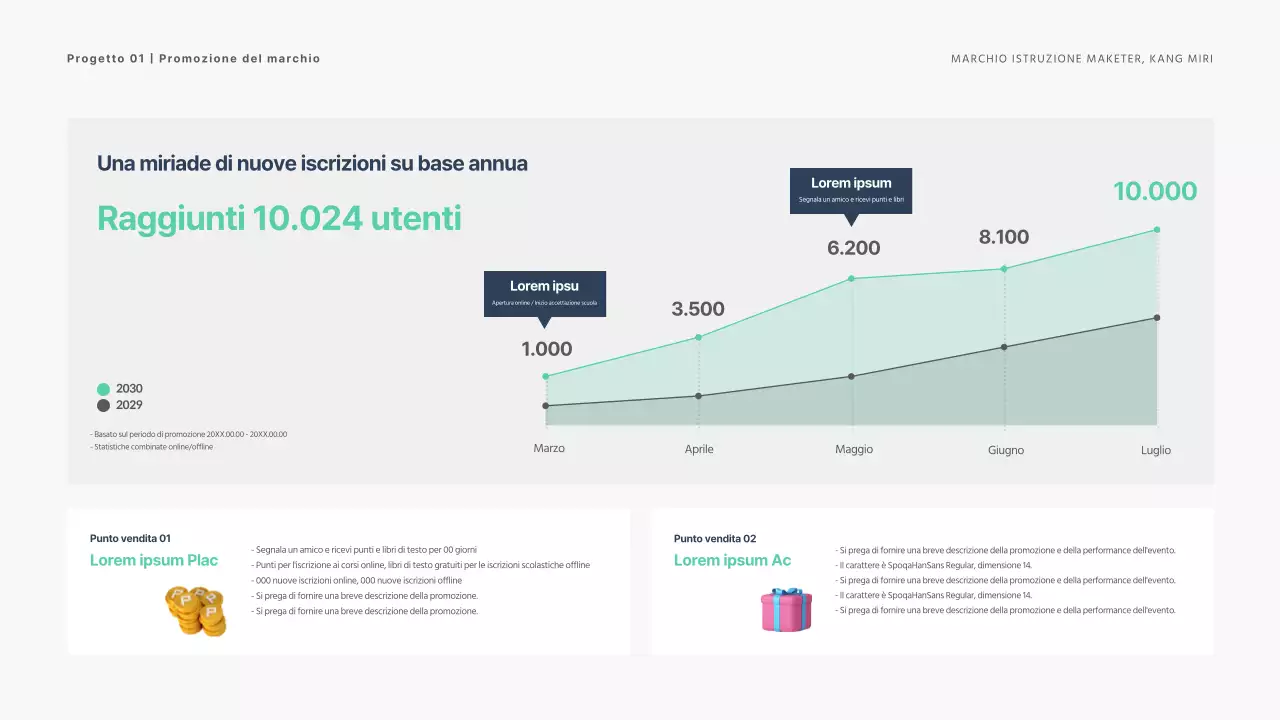Click the 'Raggiunti 10.024 utenti' headline

tap(279, 218)
